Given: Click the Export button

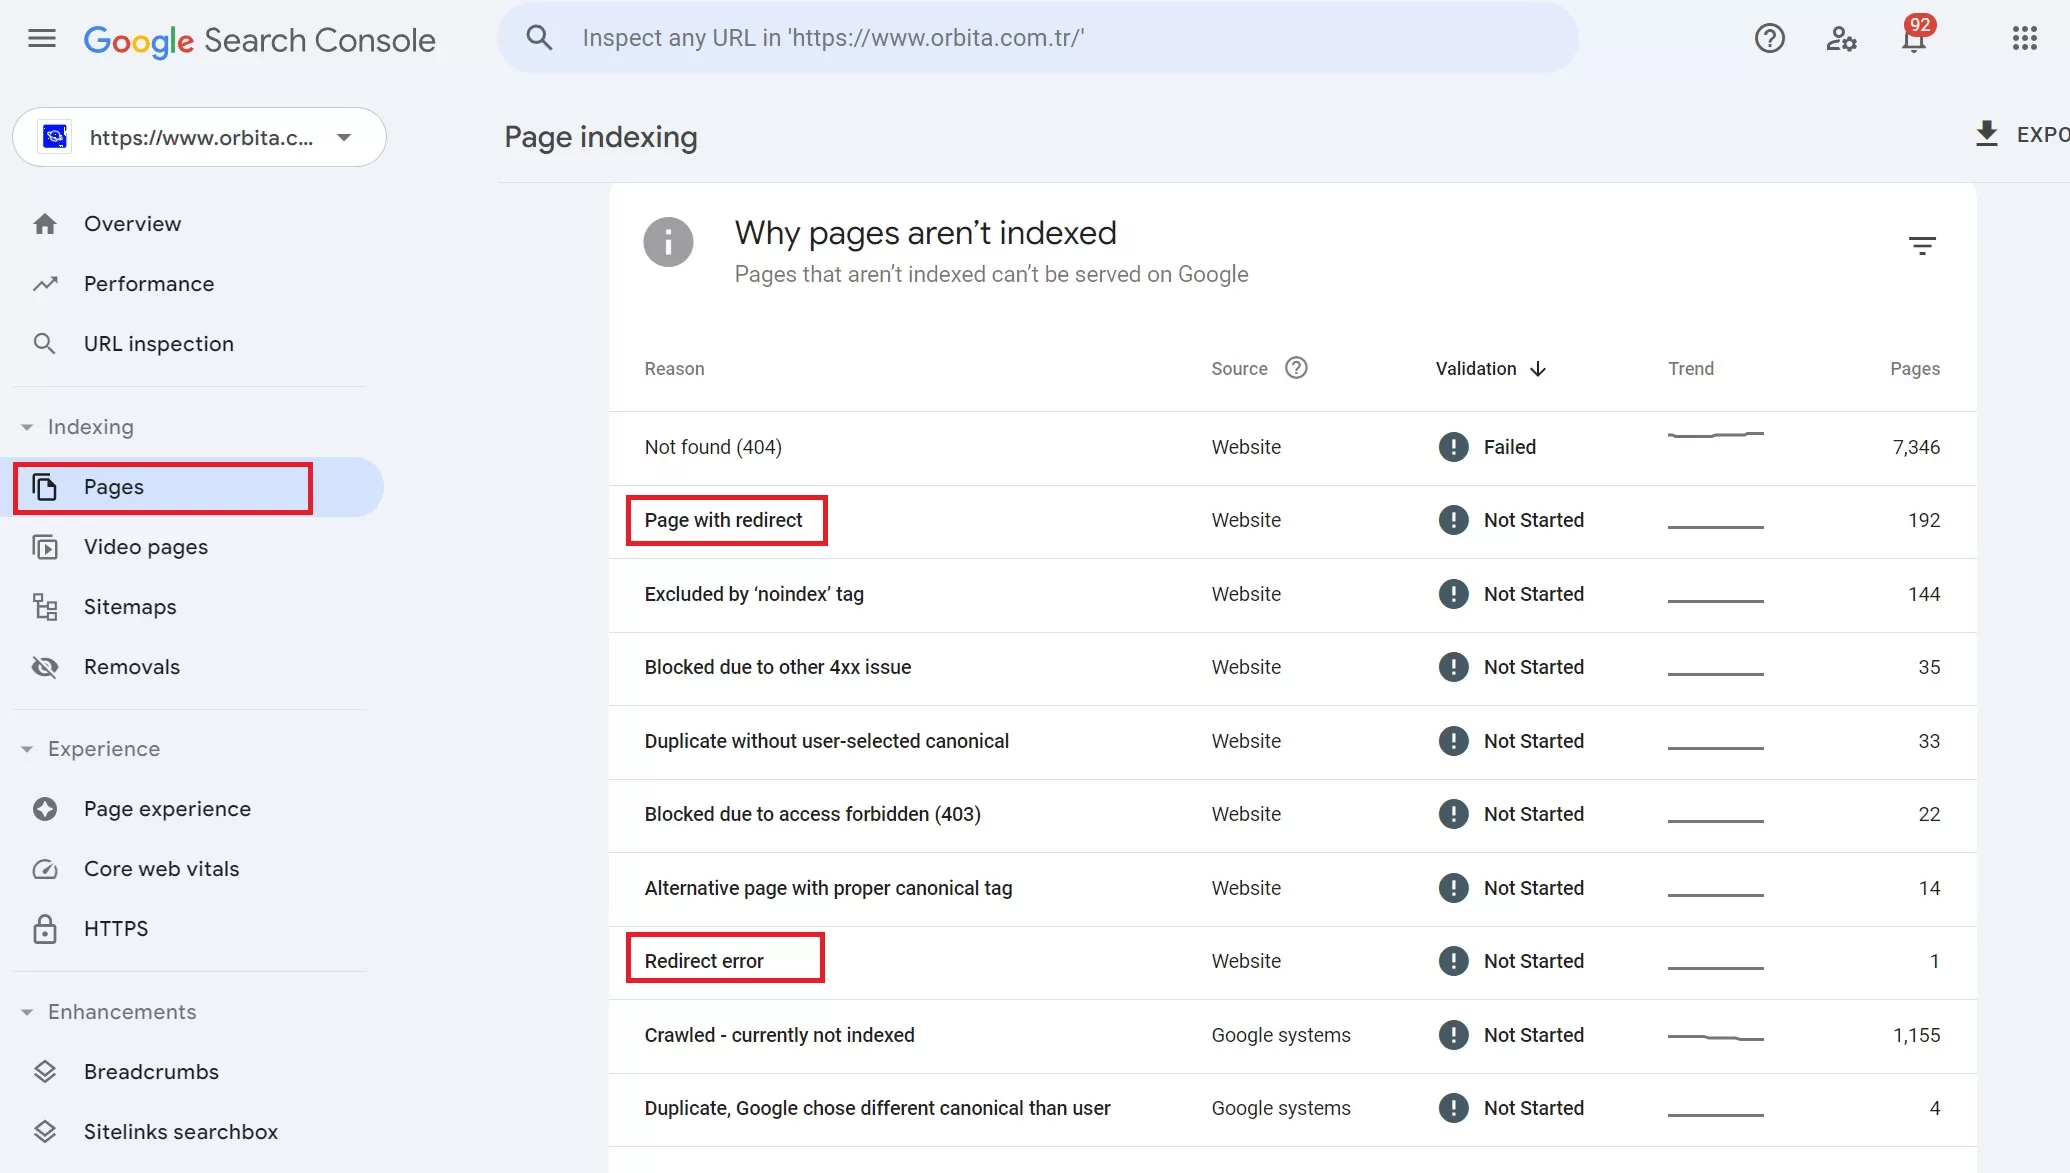Looking at the screenshot, I should coord(2021,134).
